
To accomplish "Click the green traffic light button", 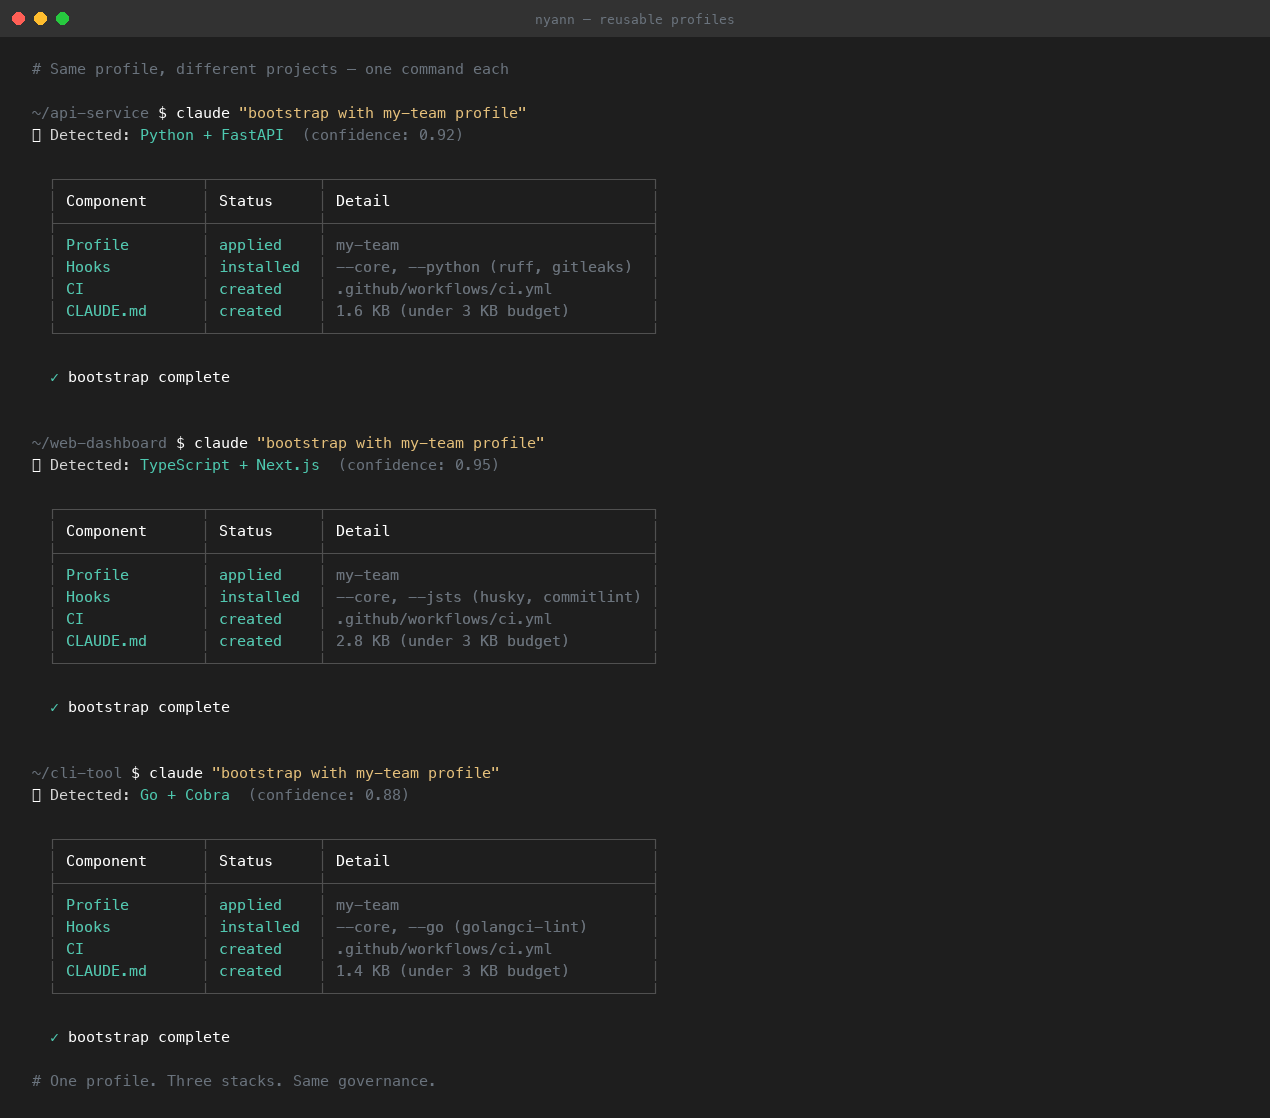I will pos(62,18).
